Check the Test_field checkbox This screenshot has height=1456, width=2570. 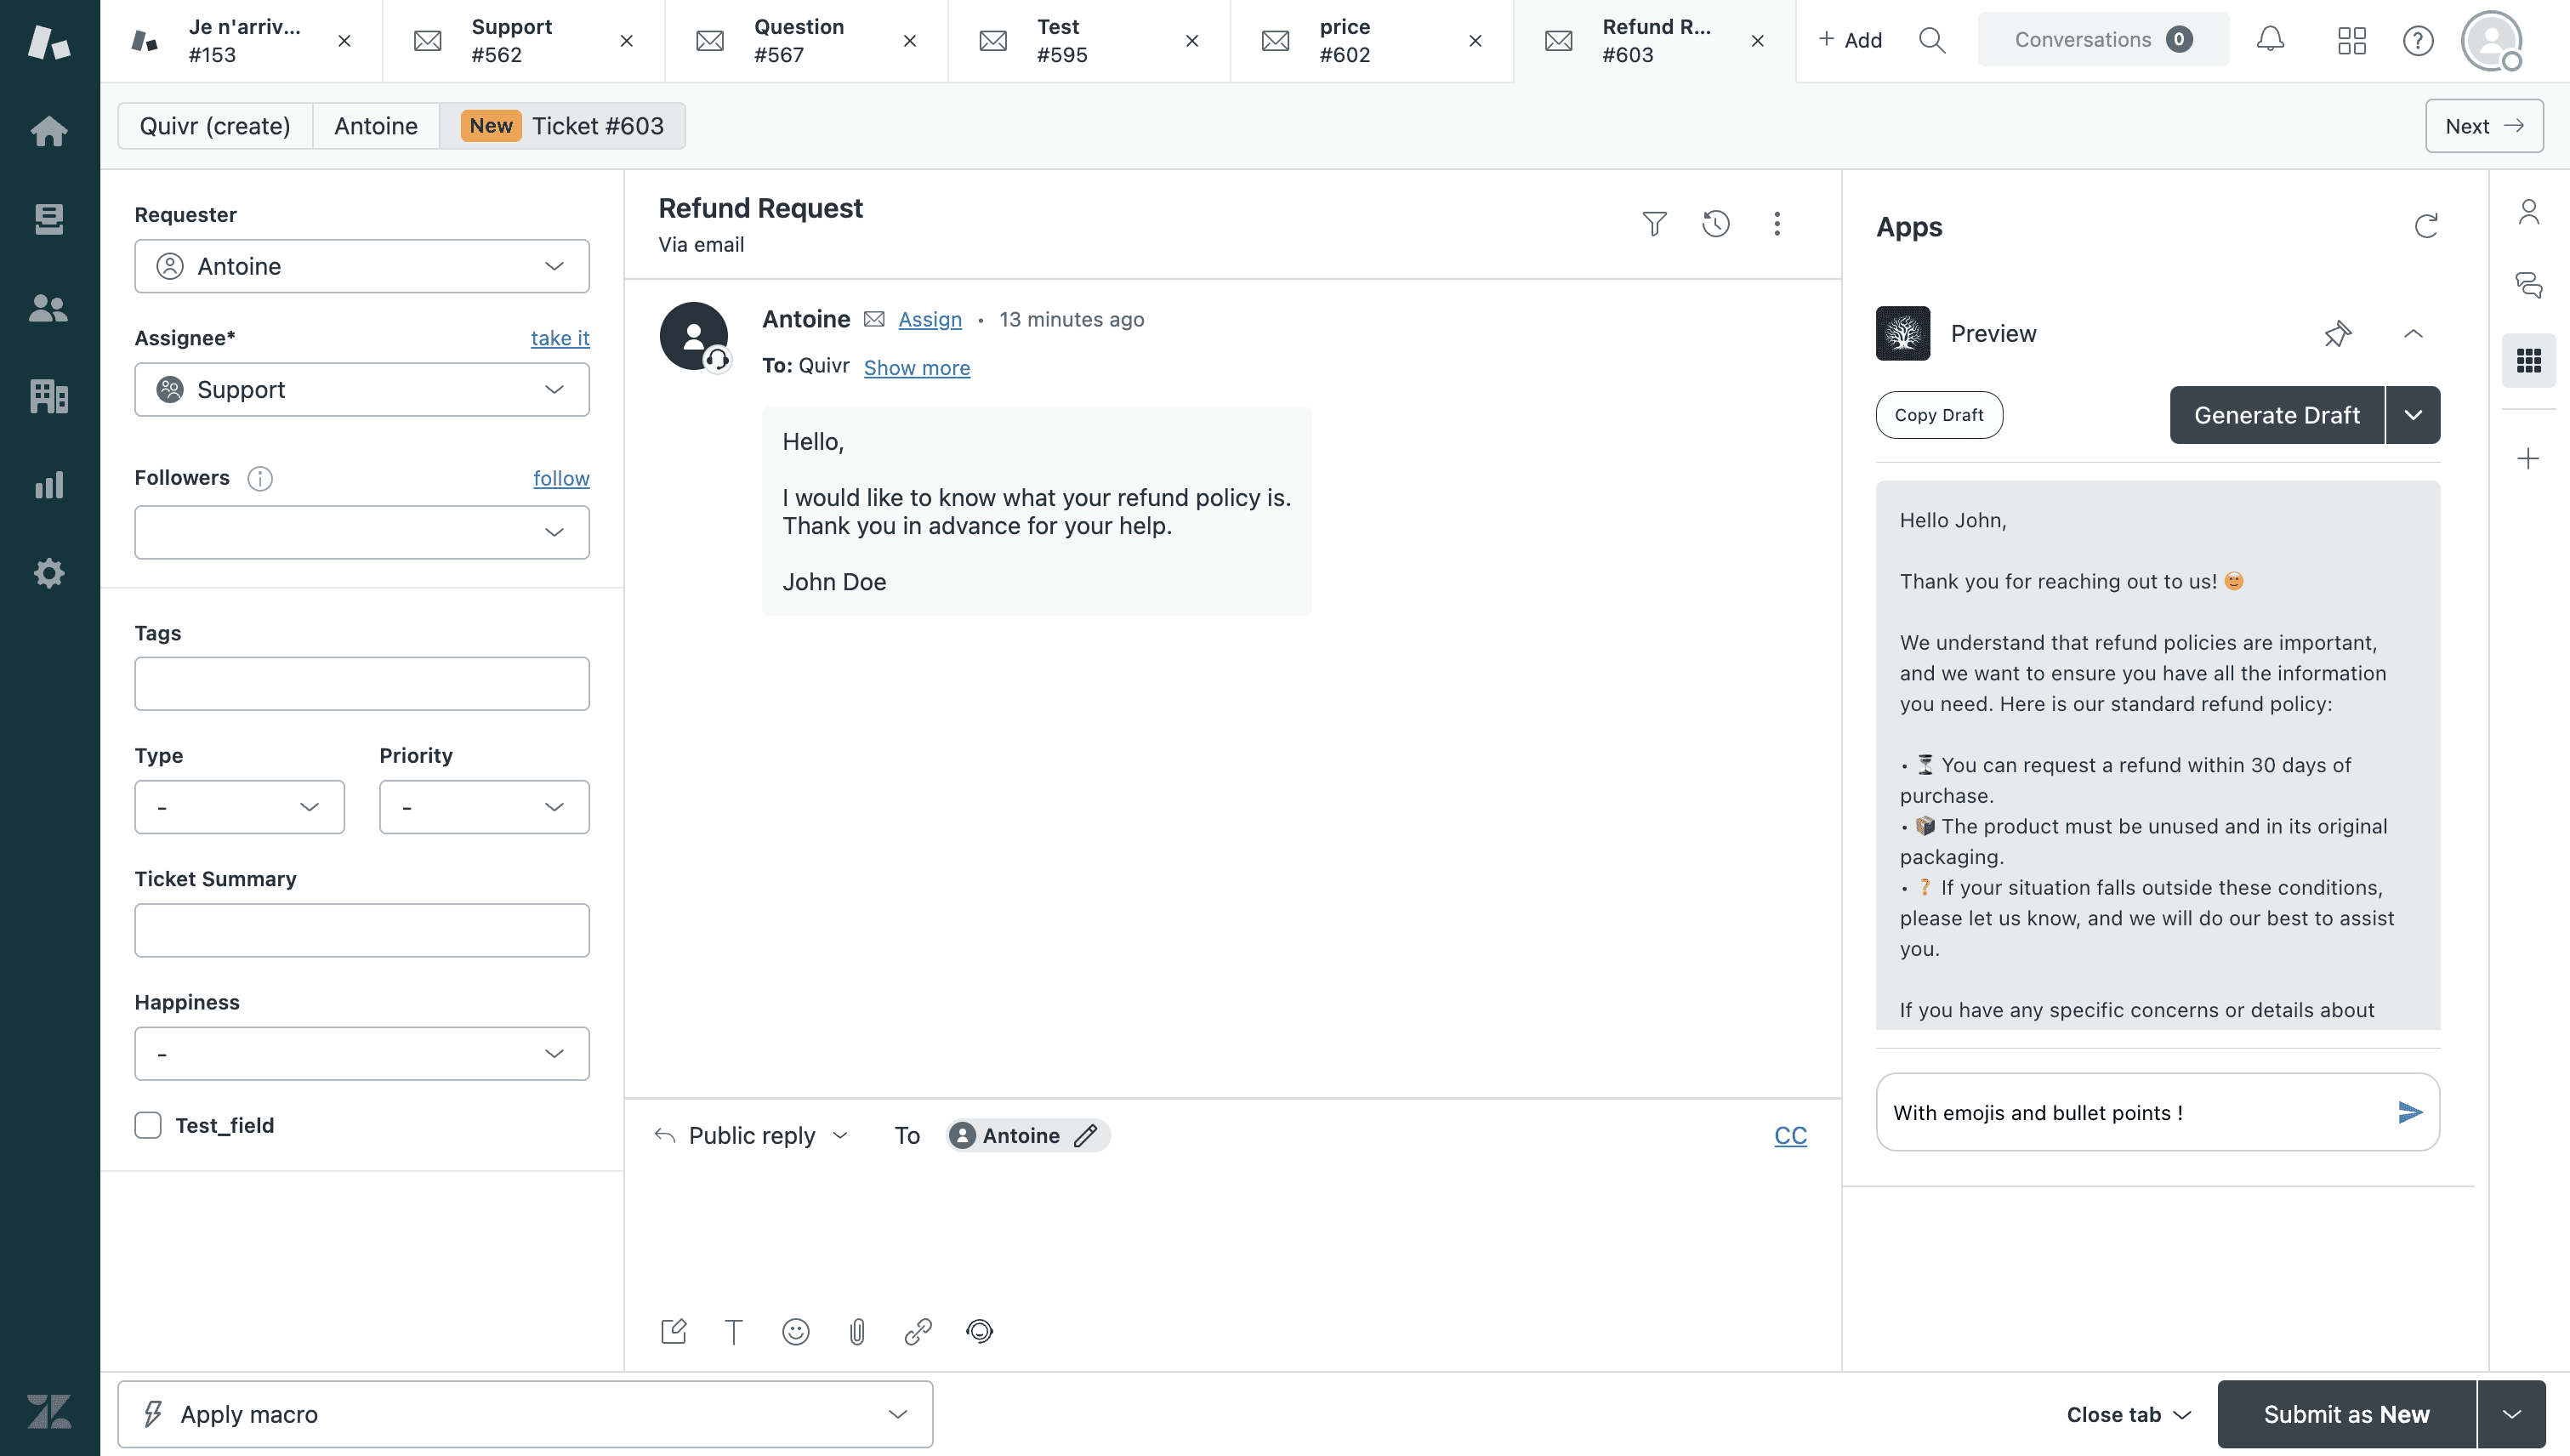pos(148,1125)
